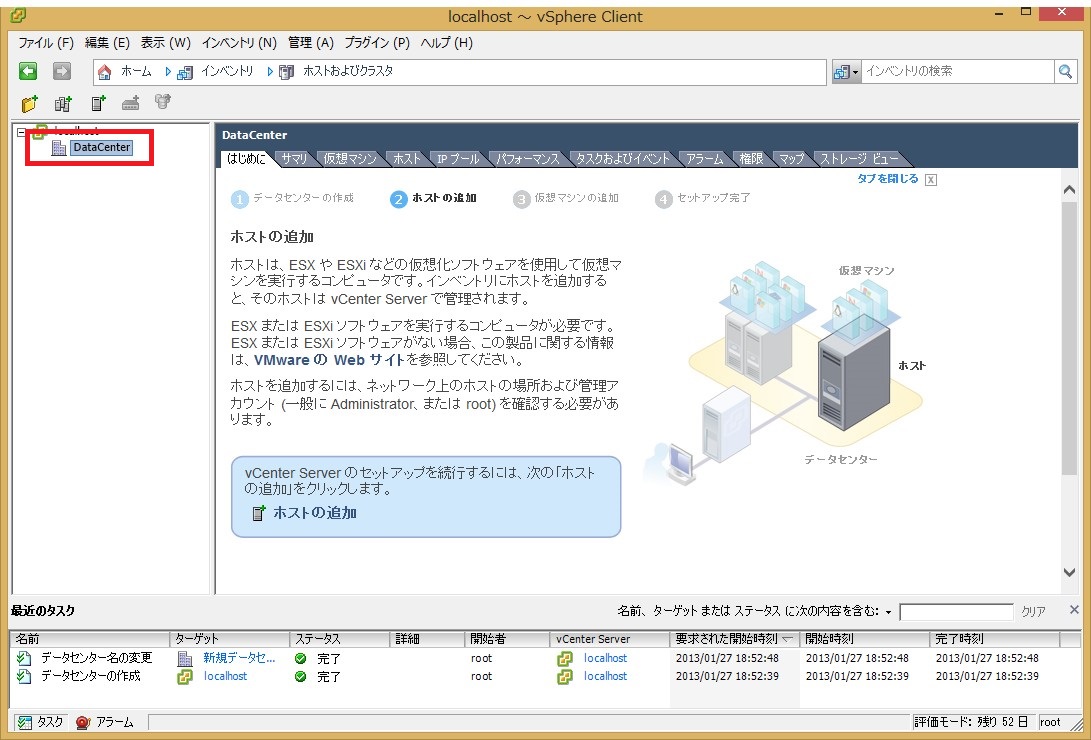1091x740 pixels.
Task: Click the magnifier search icon
Action: click(x=1065, y=71)
